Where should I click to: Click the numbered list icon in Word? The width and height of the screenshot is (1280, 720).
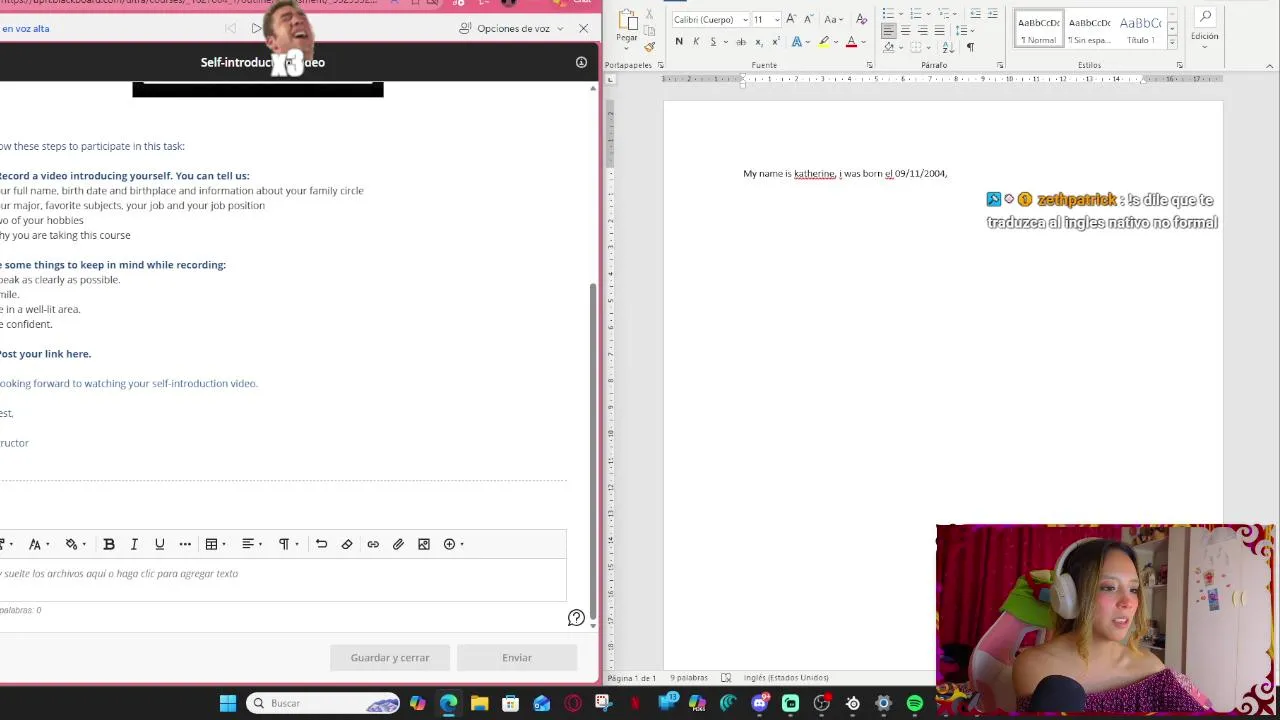pos(915,14)
